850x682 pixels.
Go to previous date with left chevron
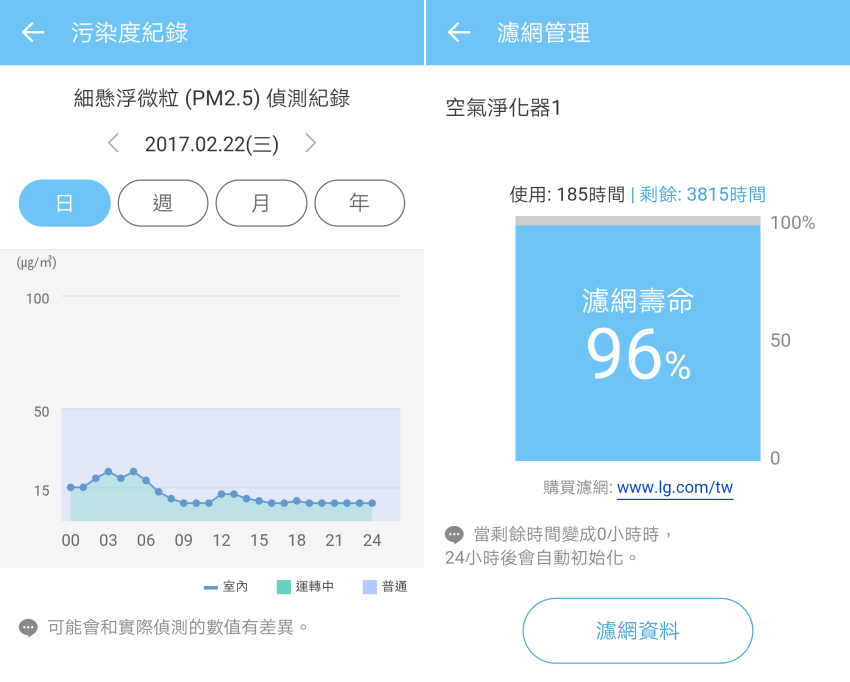pos(113,143)
